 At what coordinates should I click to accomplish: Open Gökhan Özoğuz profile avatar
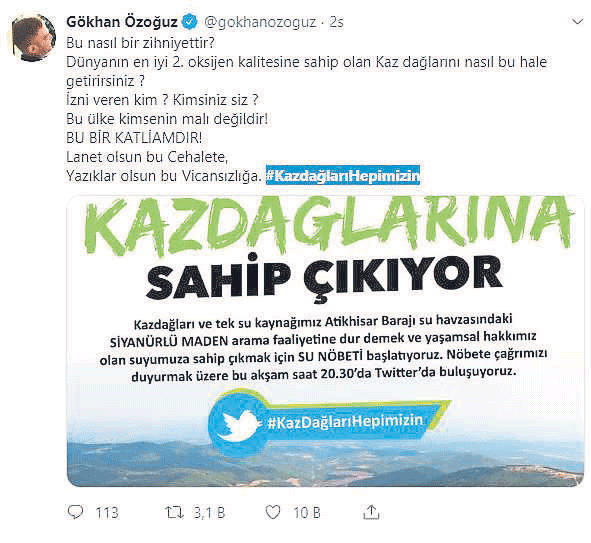(x=33, y=38)
